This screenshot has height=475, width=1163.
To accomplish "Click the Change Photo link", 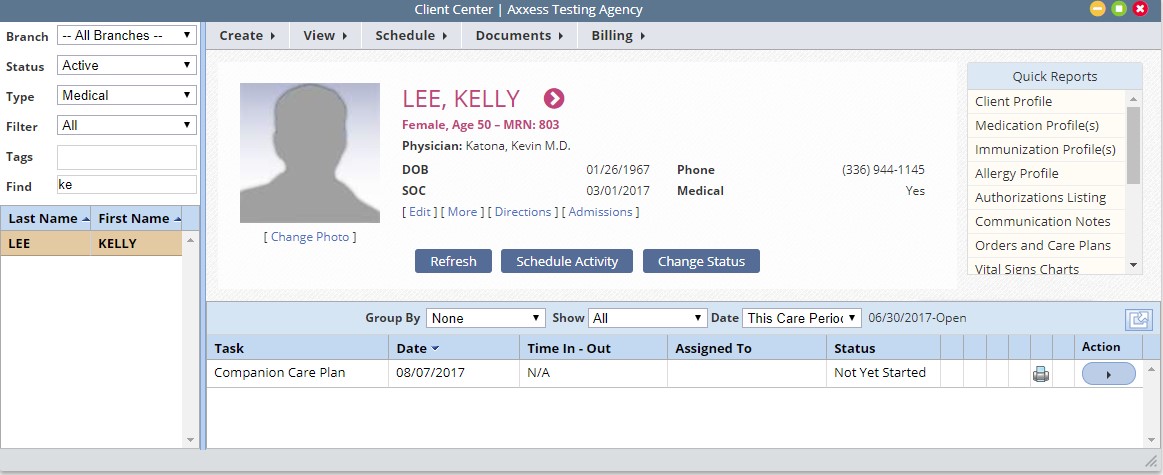I will click(310, 237).
